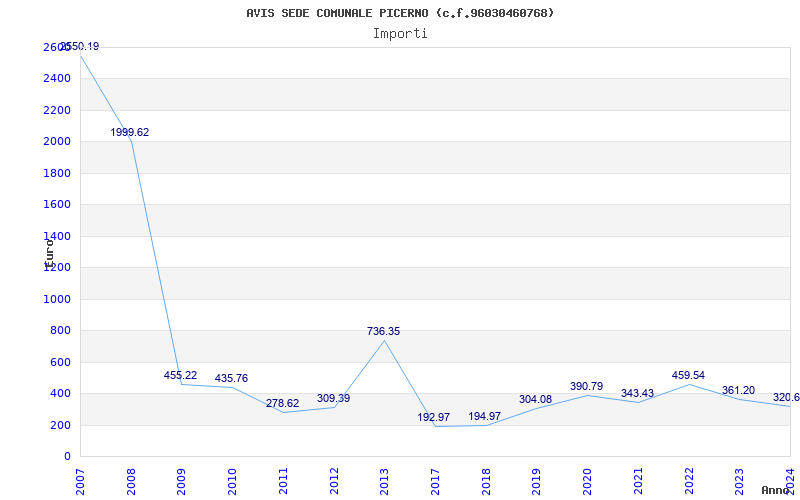Click the 278.62 value label
800x500 pixels.
(282, 404)
